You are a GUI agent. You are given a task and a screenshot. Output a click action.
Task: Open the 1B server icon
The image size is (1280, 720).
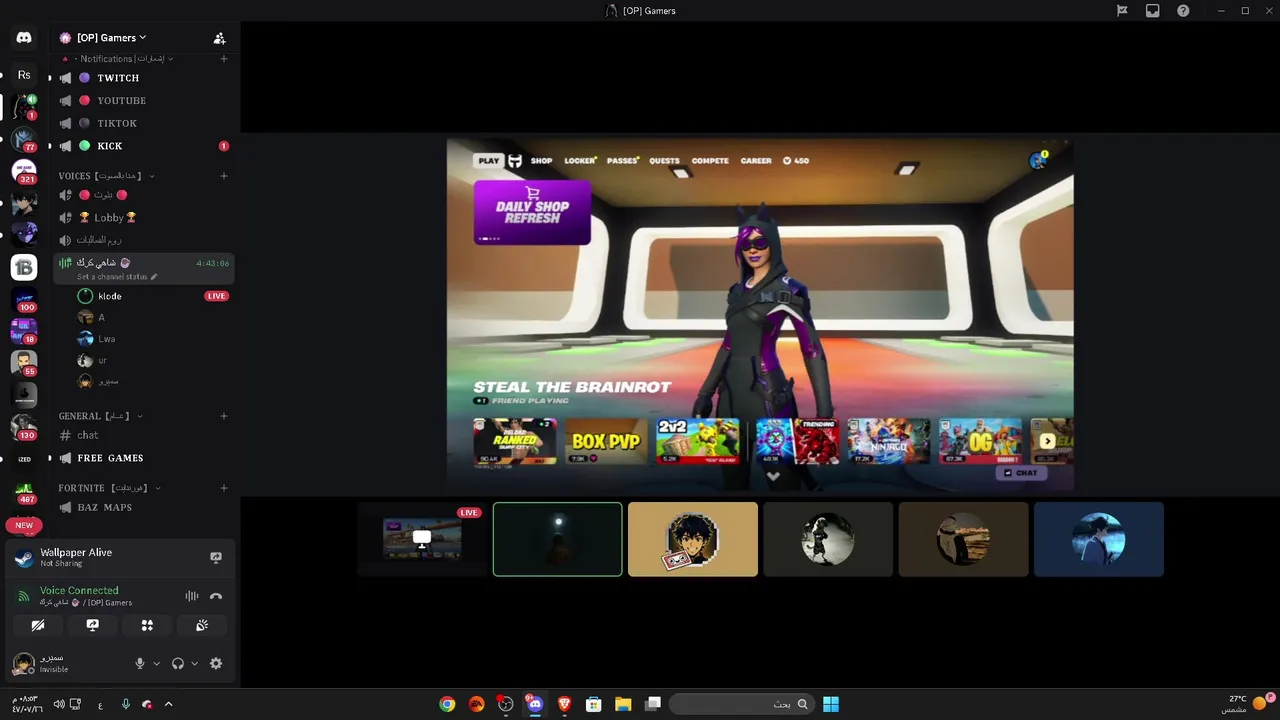coord(24,267)
